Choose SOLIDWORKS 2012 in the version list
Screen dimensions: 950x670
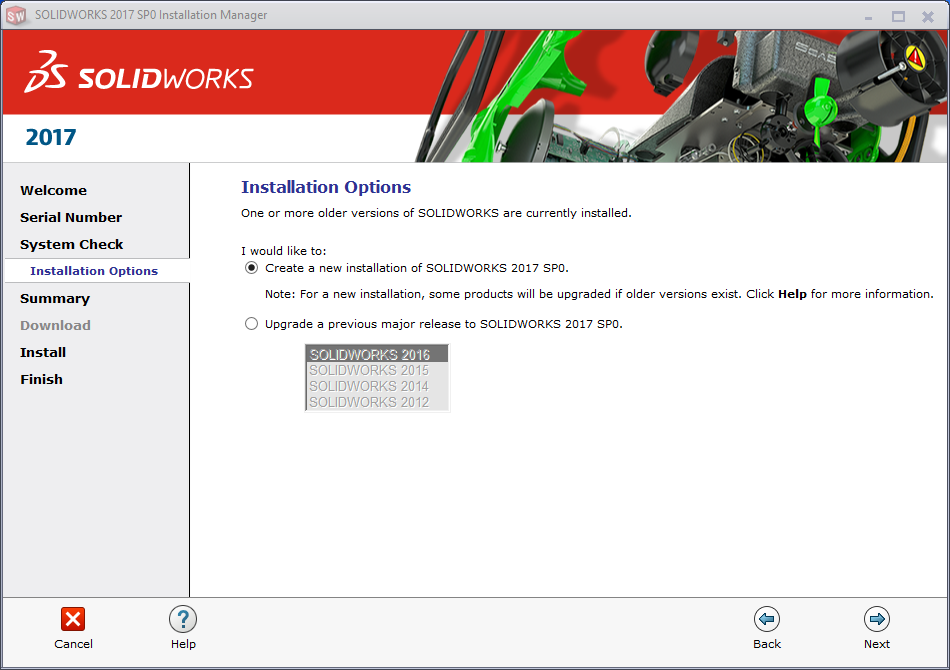coord(377,402)
